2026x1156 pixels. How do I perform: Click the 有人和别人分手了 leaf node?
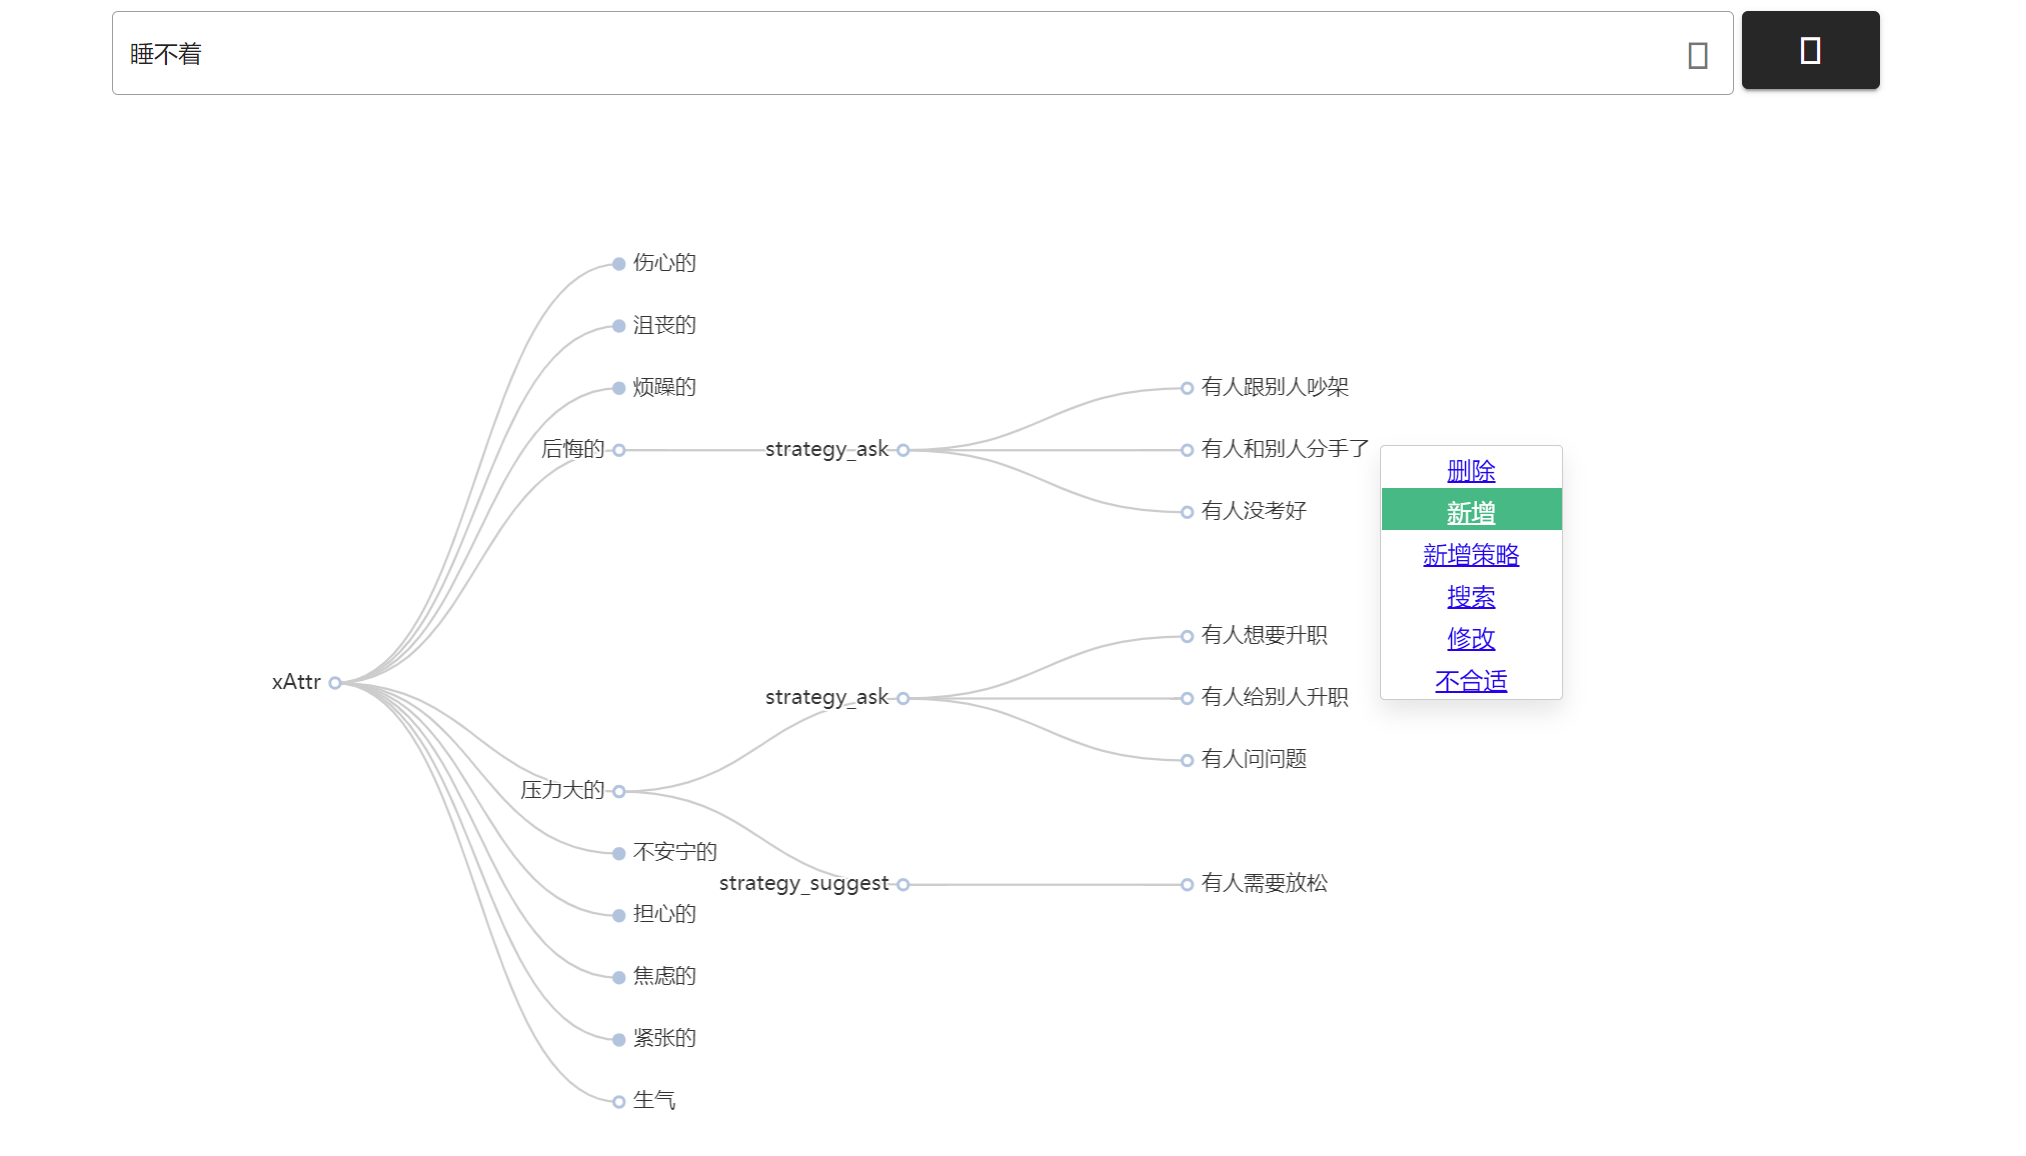pyautogui.click(x=1187, y=450)
